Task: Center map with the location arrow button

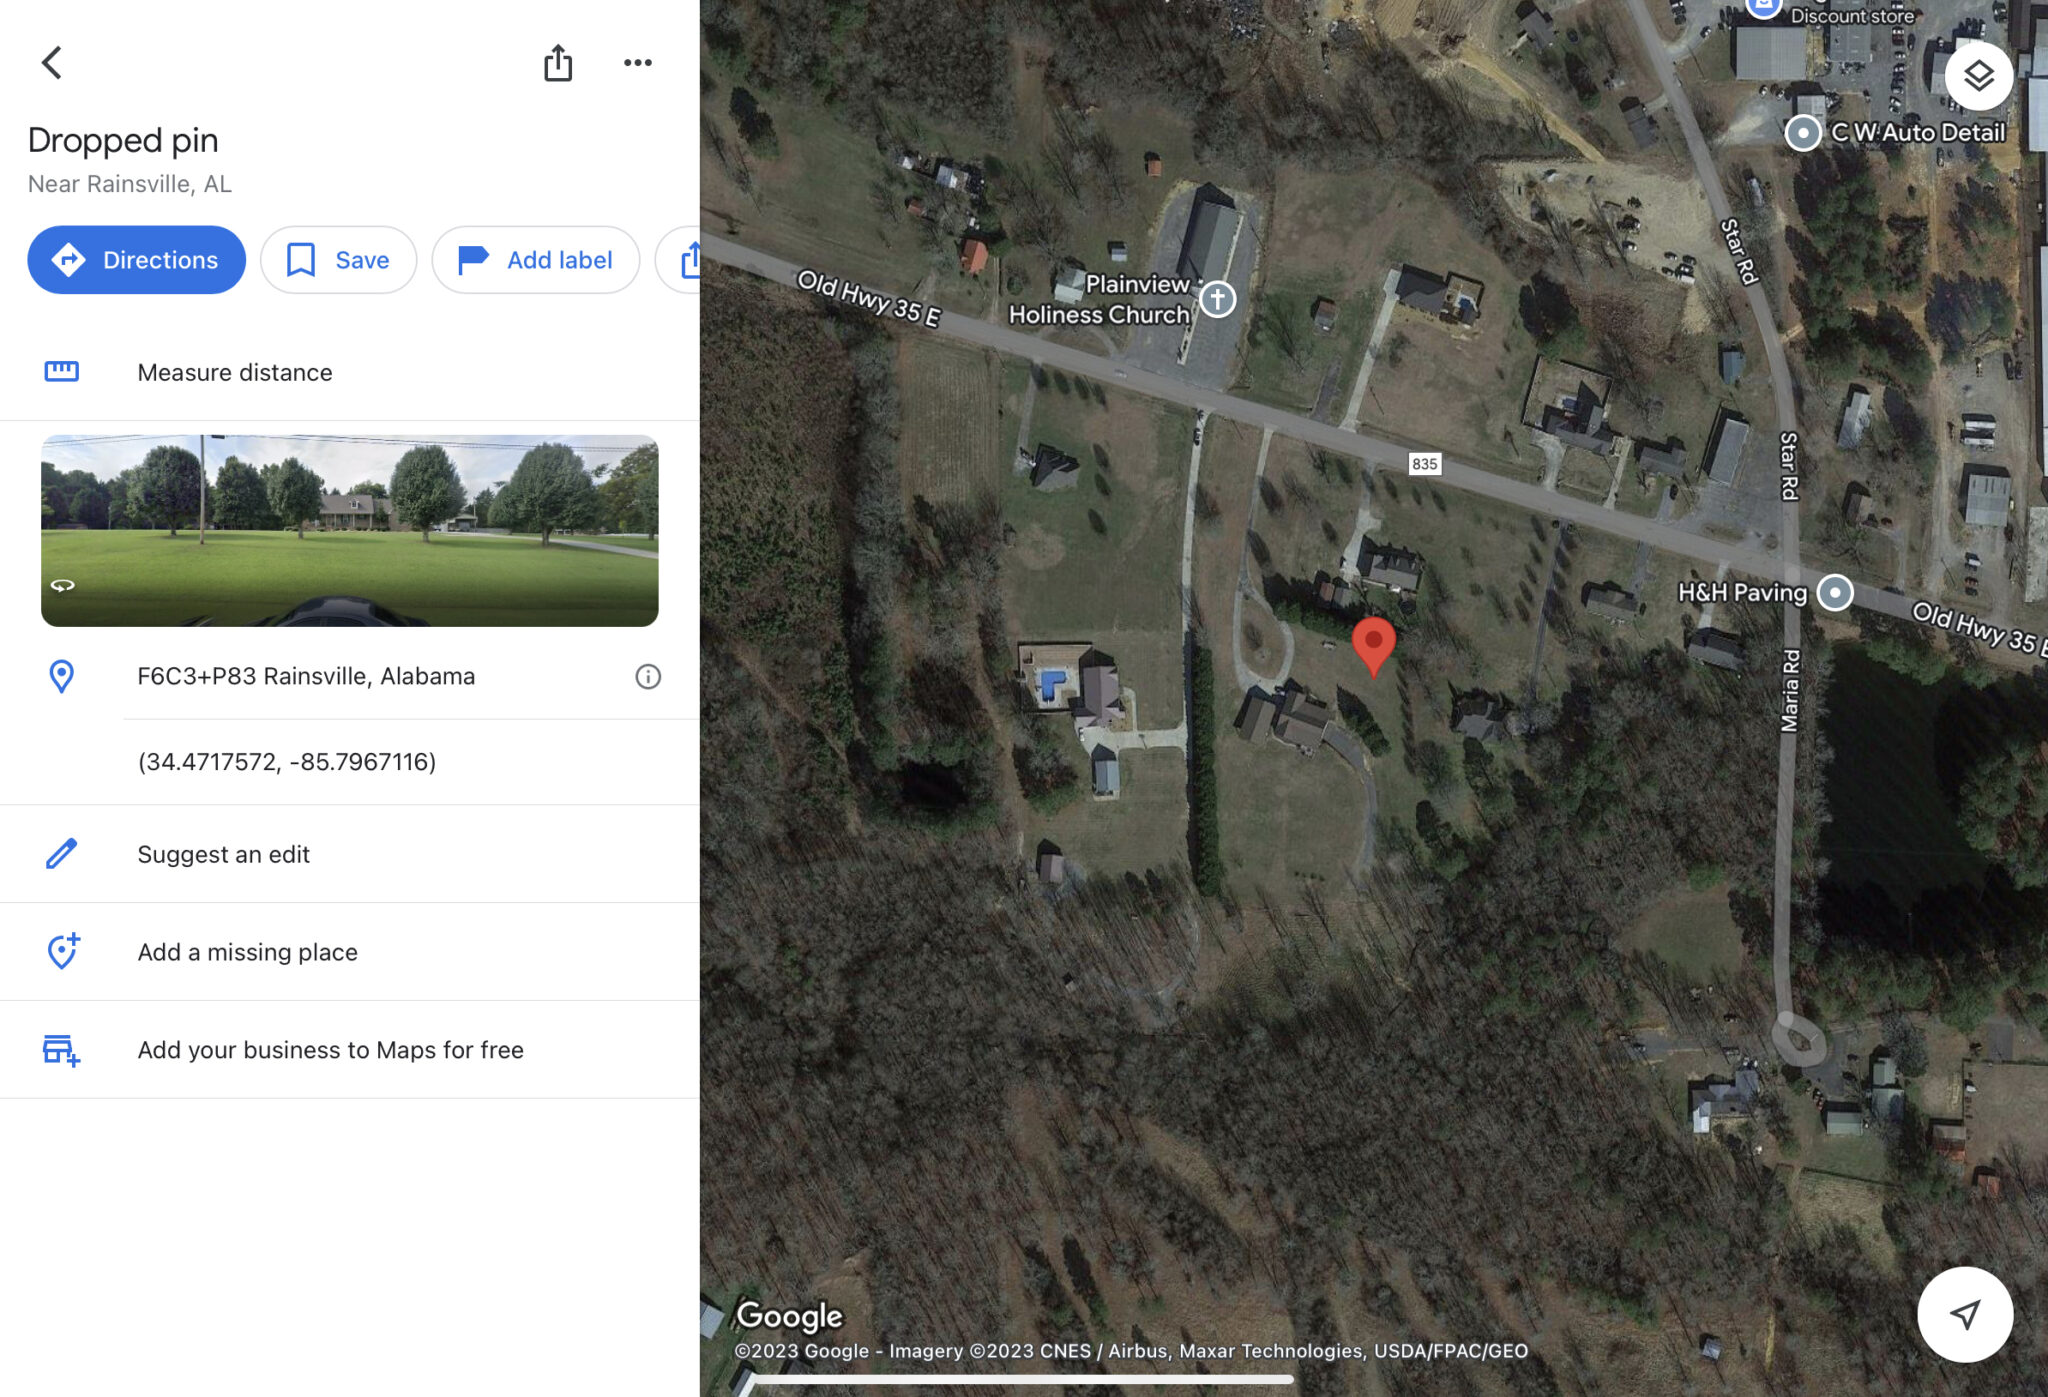Action: click(x=1965, y=1314)
